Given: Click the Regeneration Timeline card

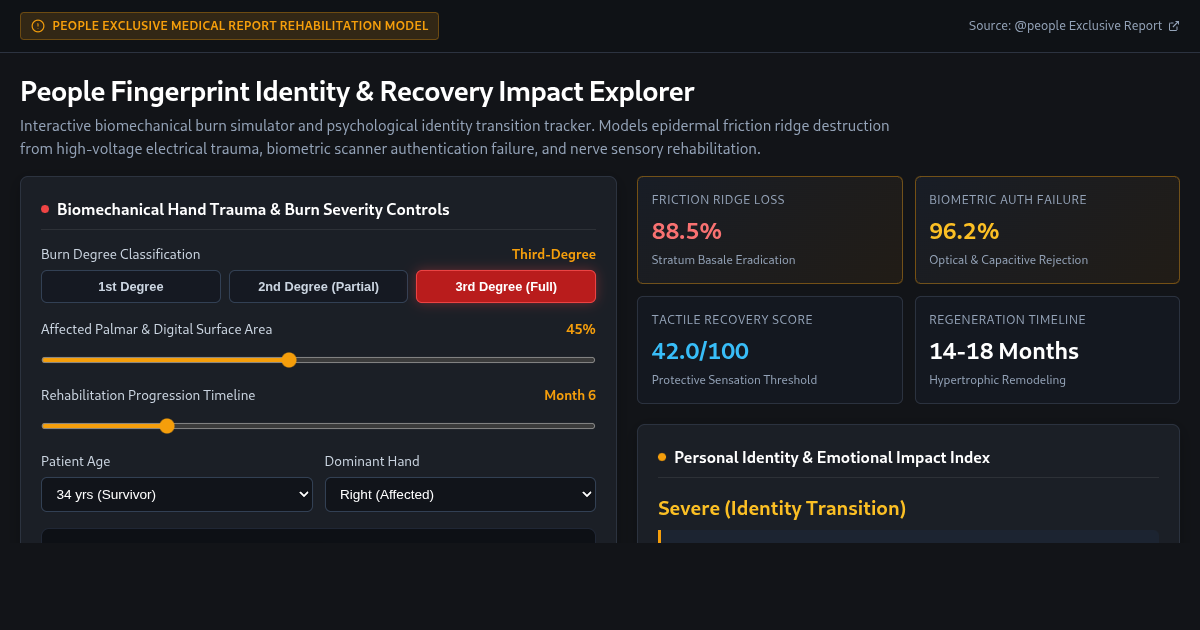Looking at the screenshot, I should click(x=1047, y=350).
